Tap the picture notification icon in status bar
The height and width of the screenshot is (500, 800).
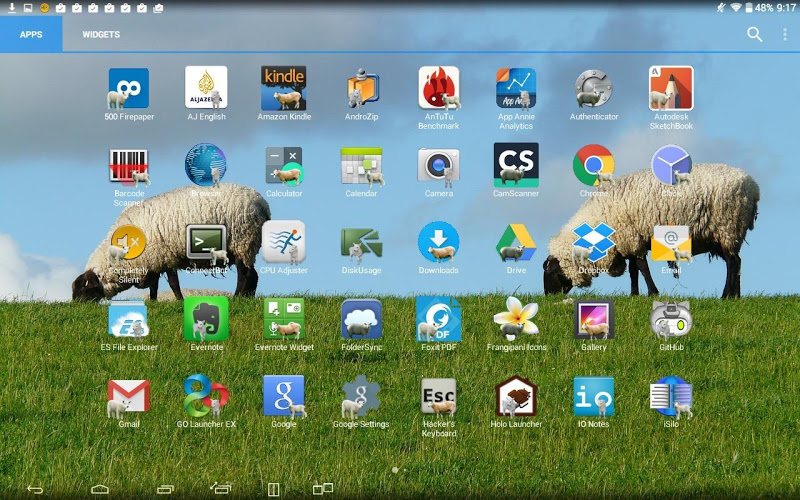click(28, 8)
